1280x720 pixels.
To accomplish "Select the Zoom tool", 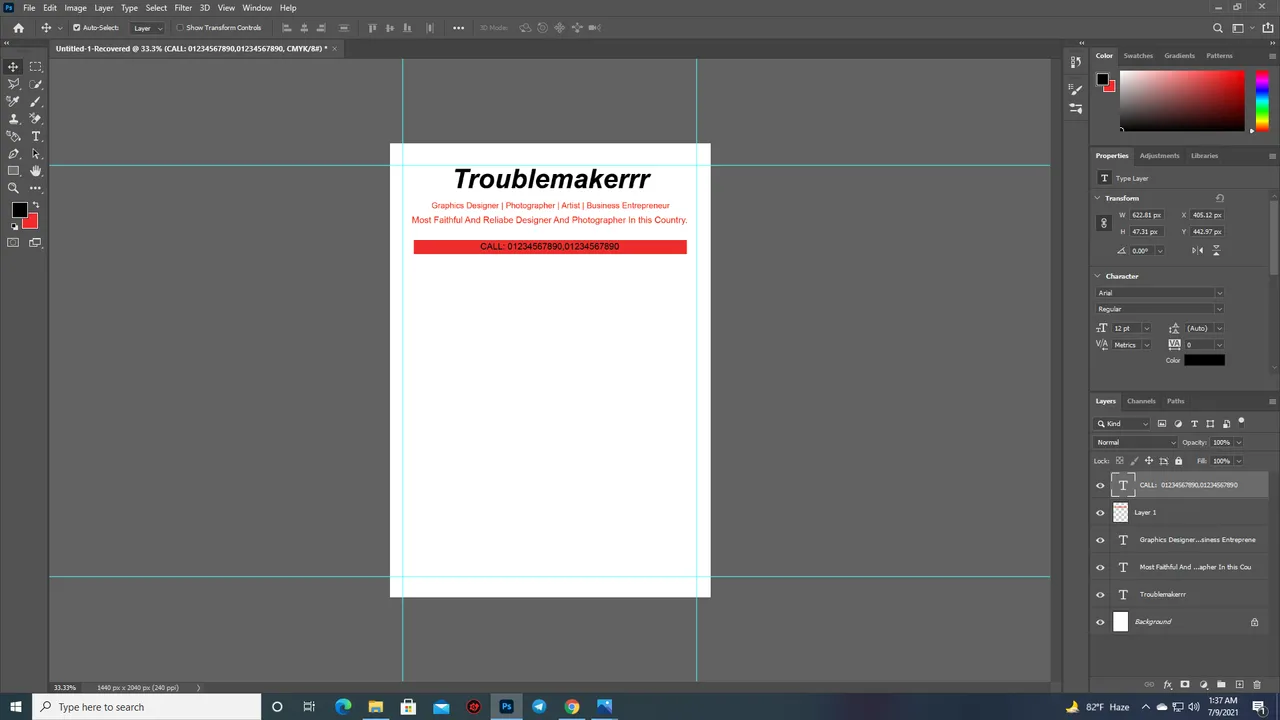I will (x=13, y=188).
